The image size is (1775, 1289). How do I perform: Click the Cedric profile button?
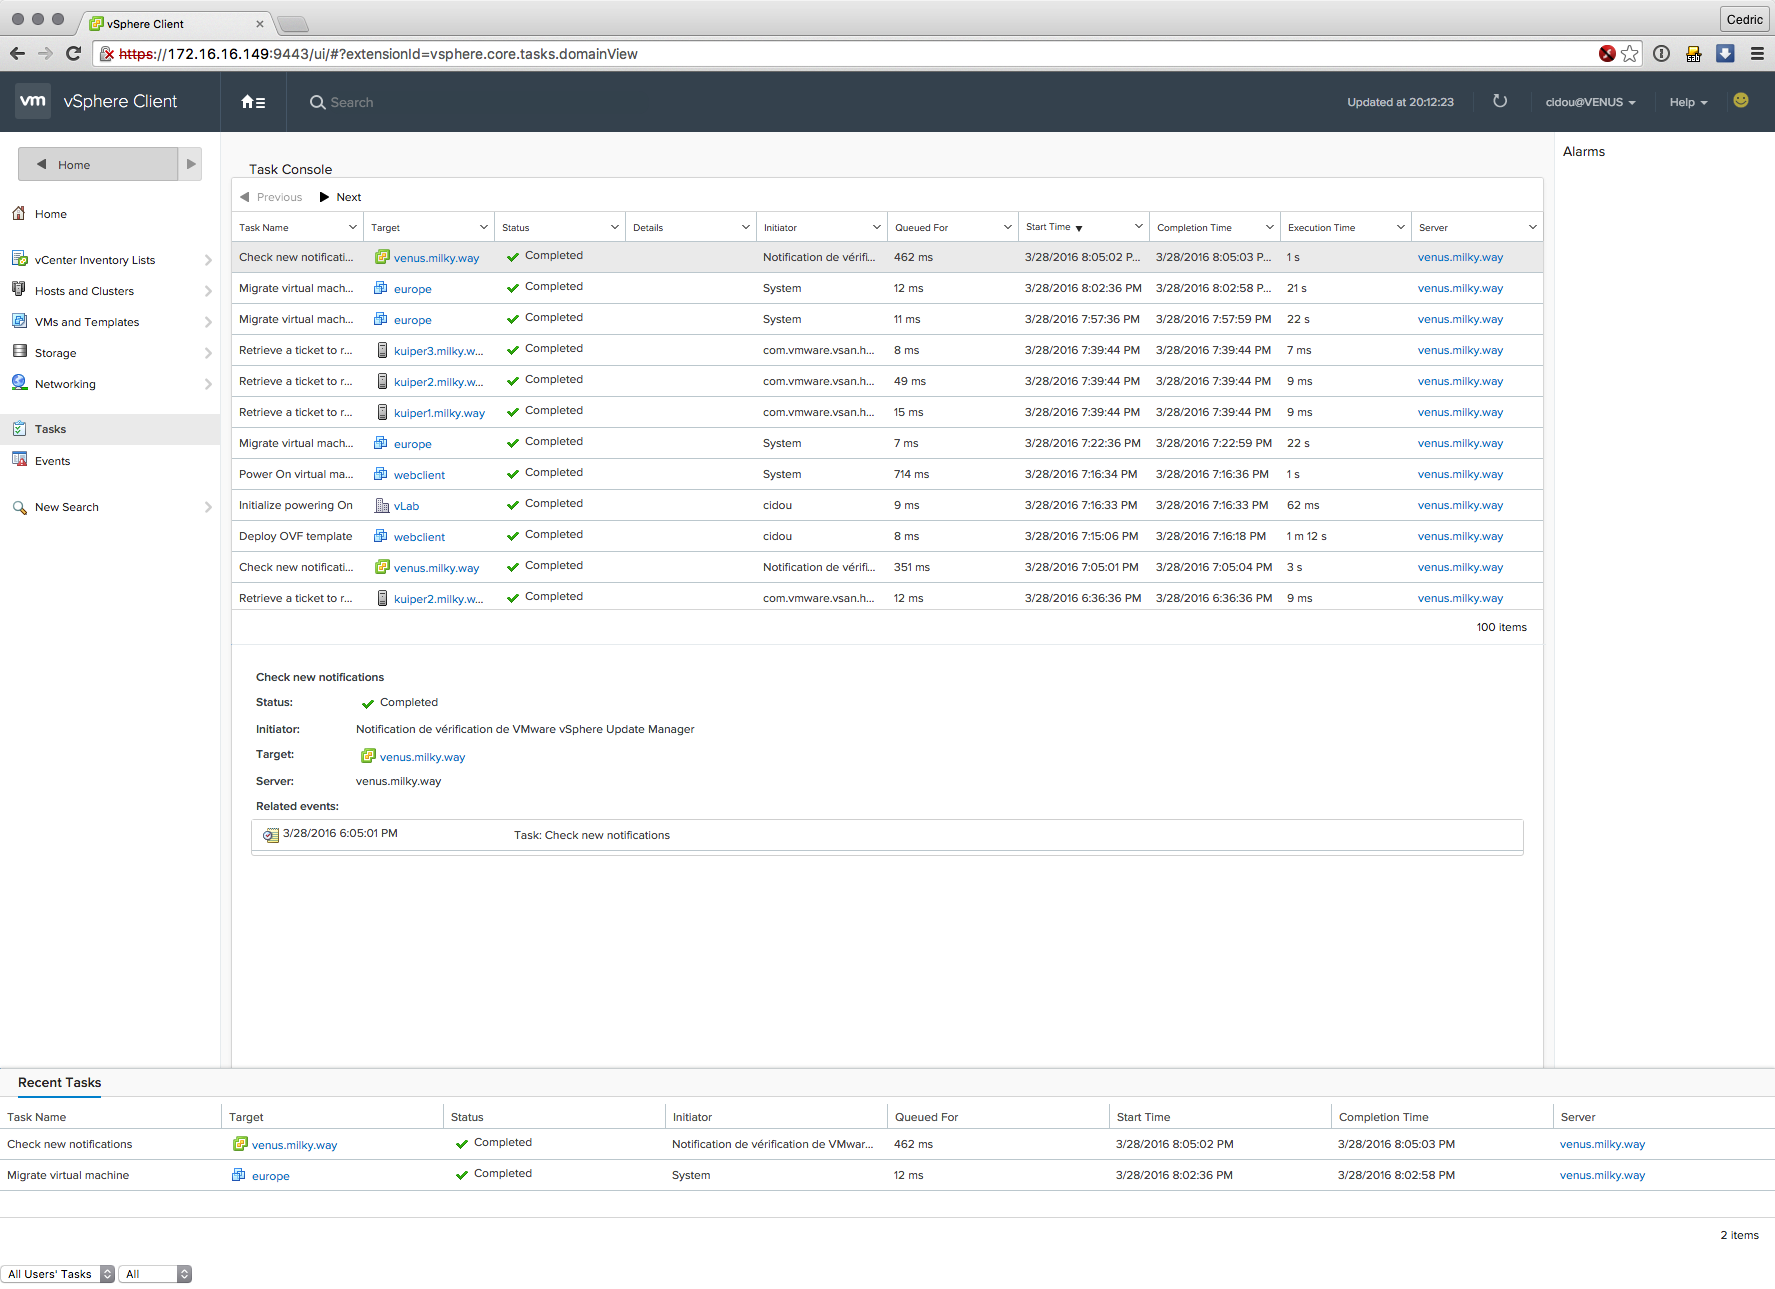1744,19
